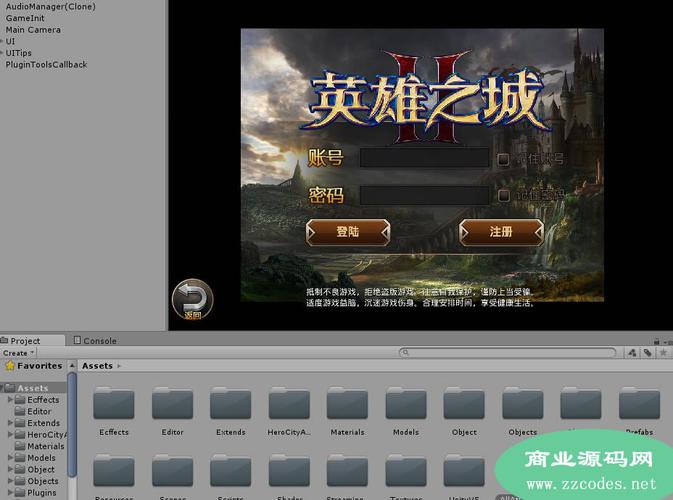Screen dimensions: 673x500
Task: Expand the Plugins folder arrow in the tree
Action: [10, 492]
